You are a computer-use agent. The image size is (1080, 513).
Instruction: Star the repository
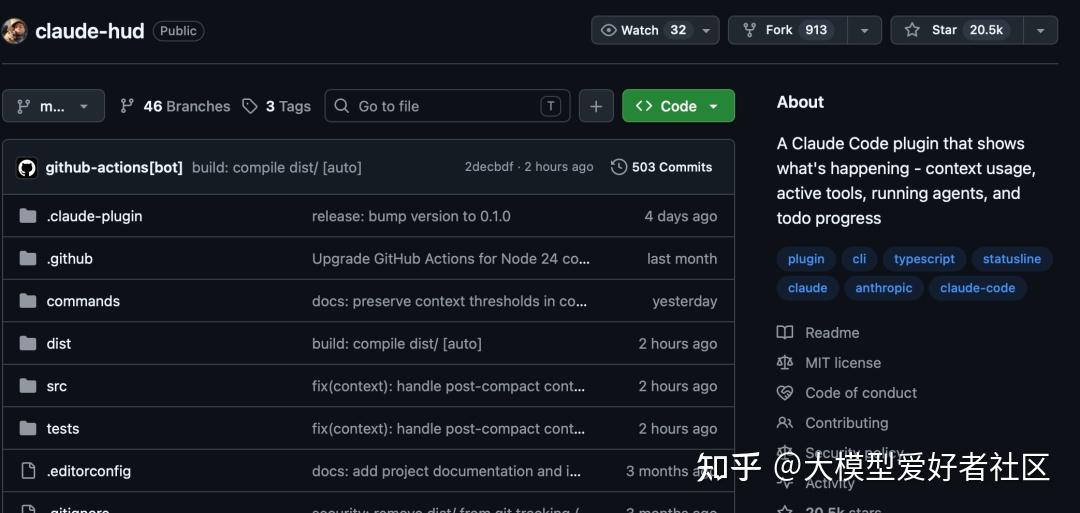coord(957,30)
